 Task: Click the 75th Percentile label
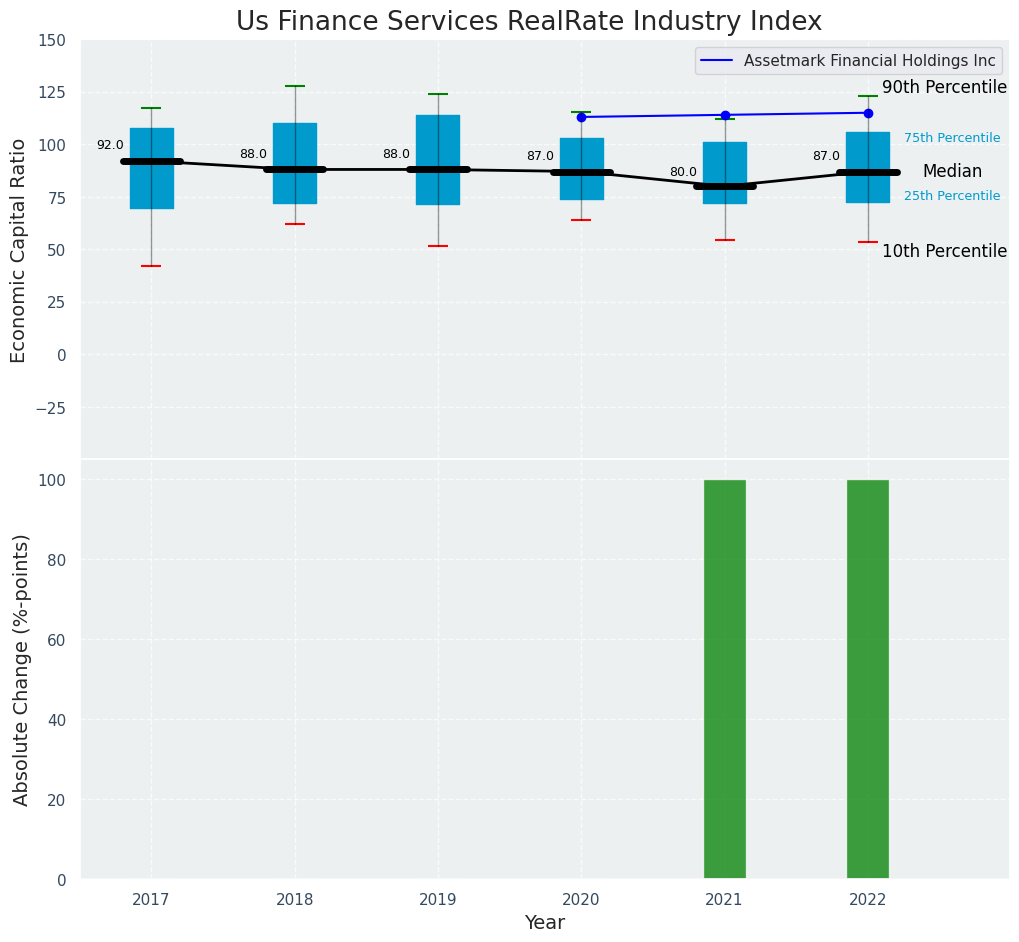[x=952, y=138]
